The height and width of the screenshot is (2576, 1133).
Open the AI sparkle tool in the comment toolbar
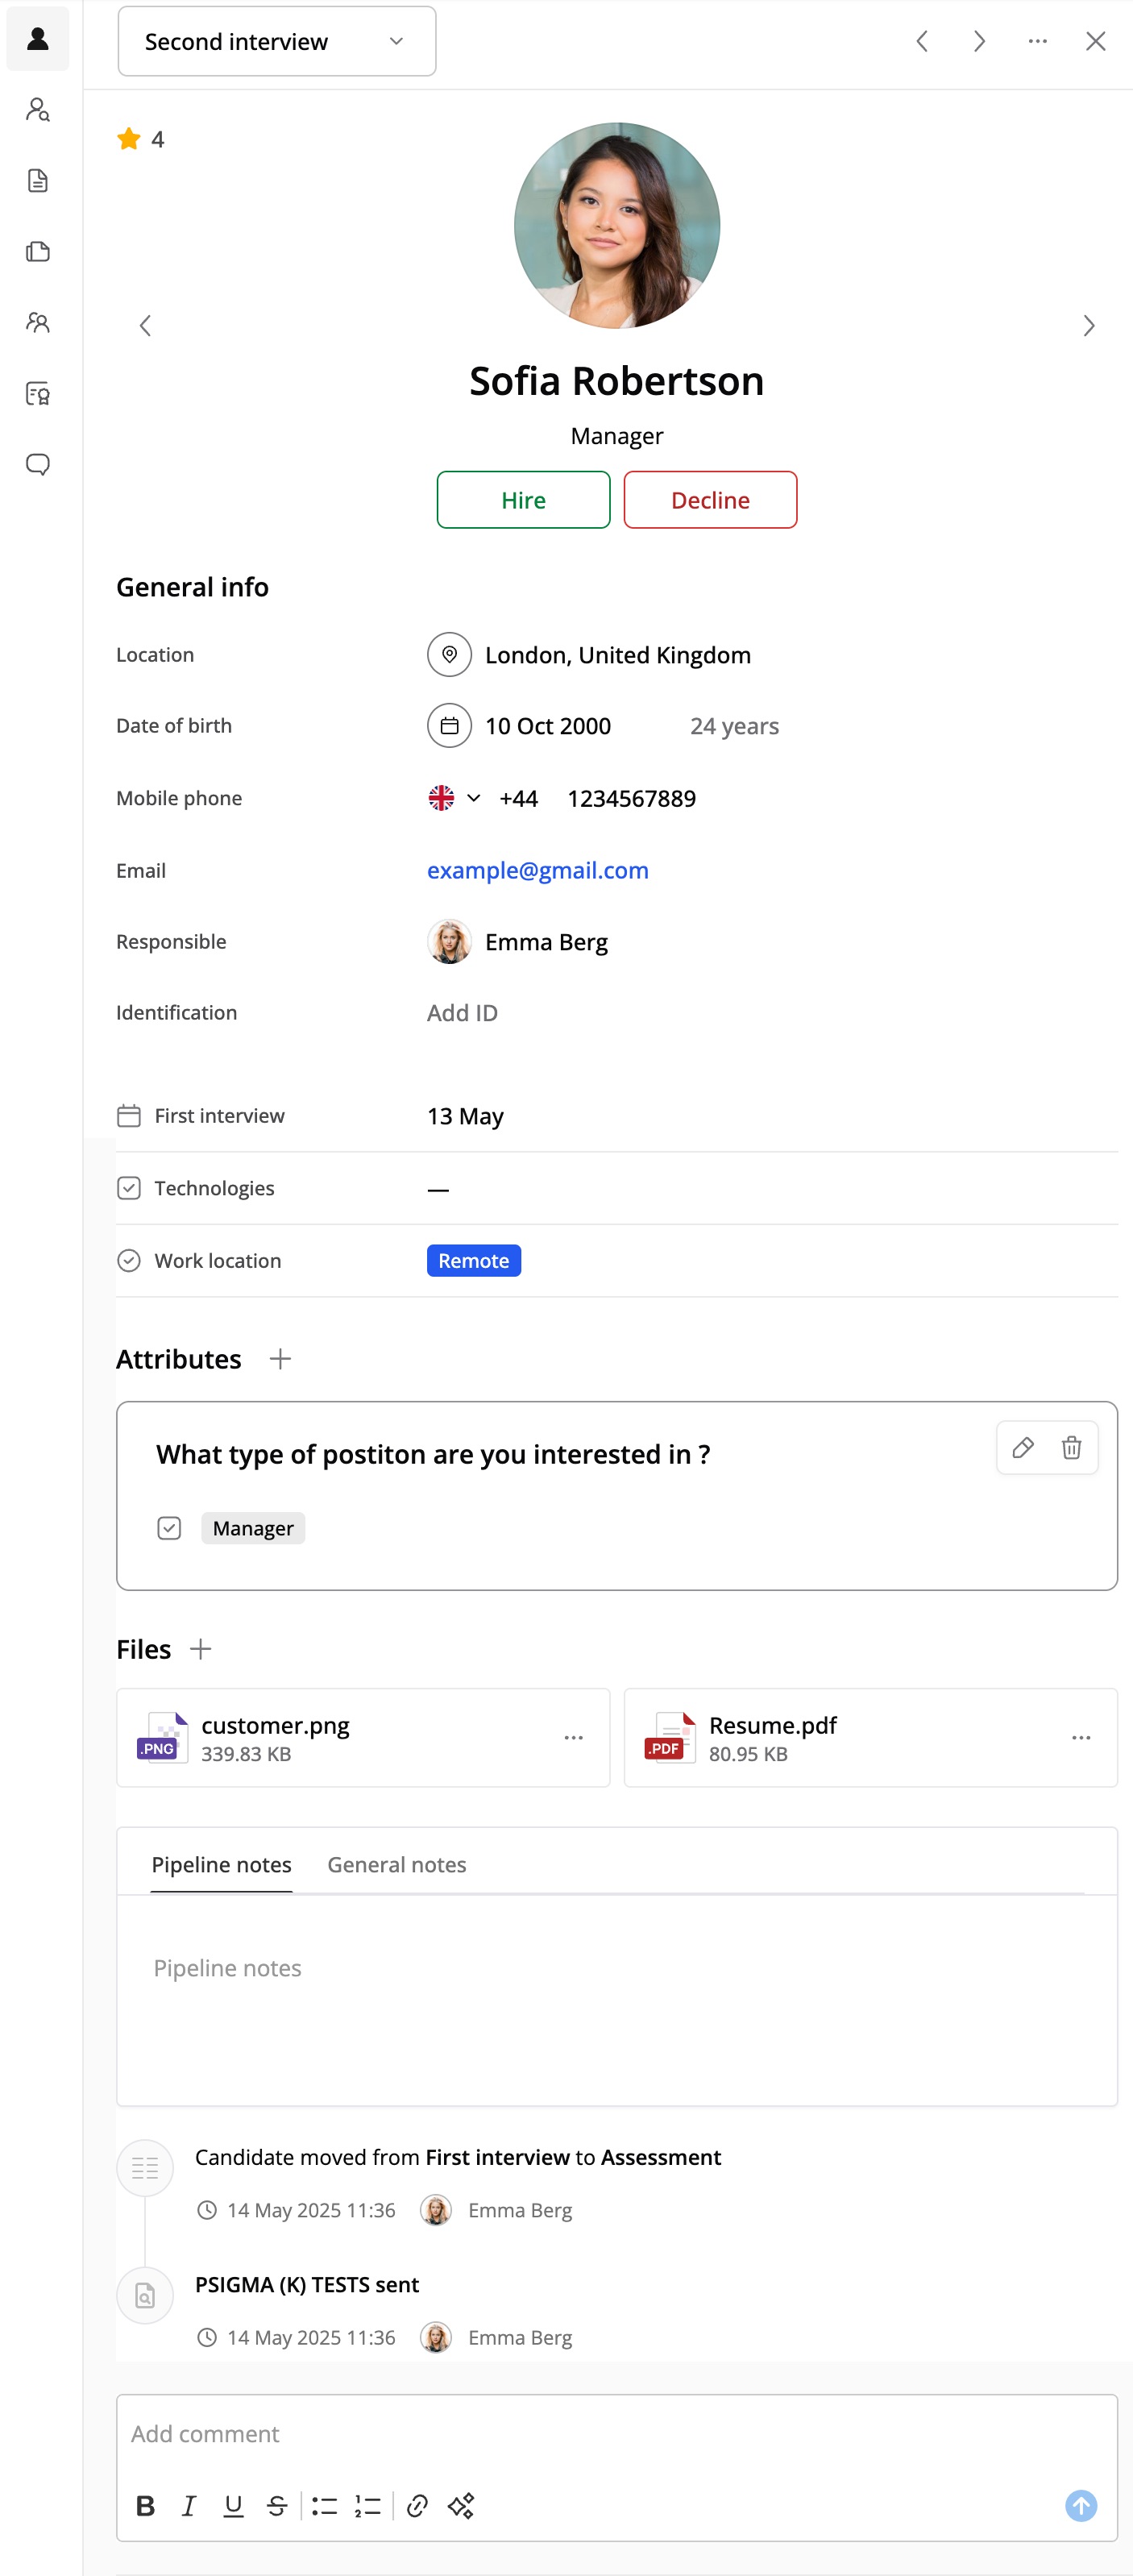(x=460, y=2505)
